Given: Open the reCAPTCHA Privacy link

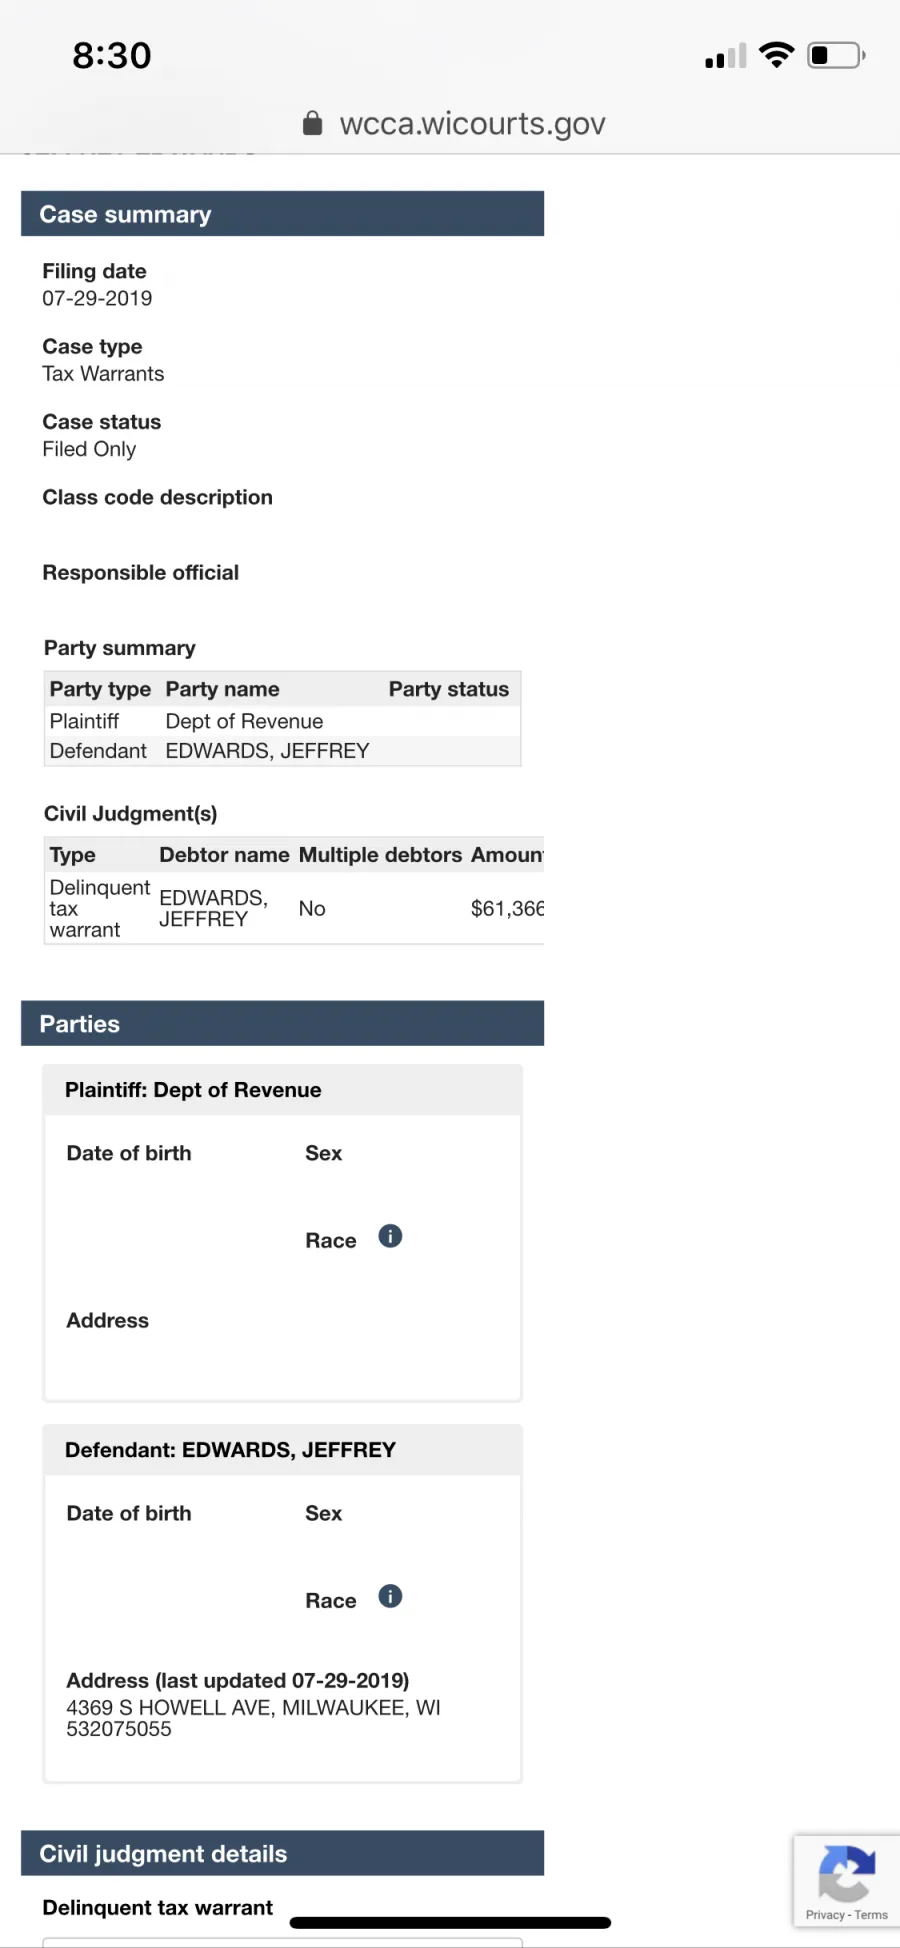Looking at the screenshot, I should click(x=825, y=1915).
